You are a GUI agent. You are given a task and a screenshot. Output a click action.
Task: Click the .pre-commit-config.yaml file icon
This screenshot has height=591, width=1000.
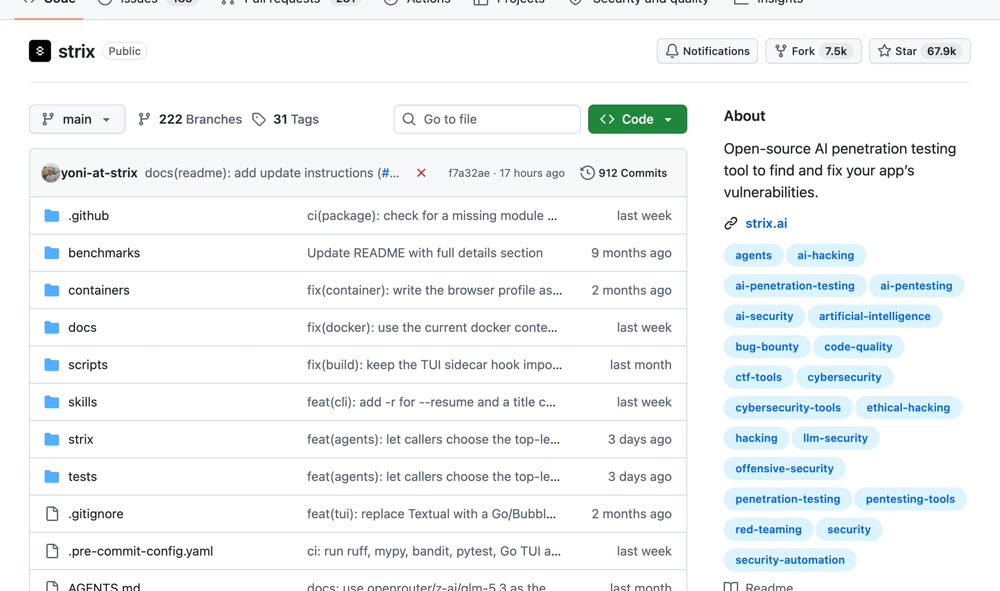[x=52, y=551]
